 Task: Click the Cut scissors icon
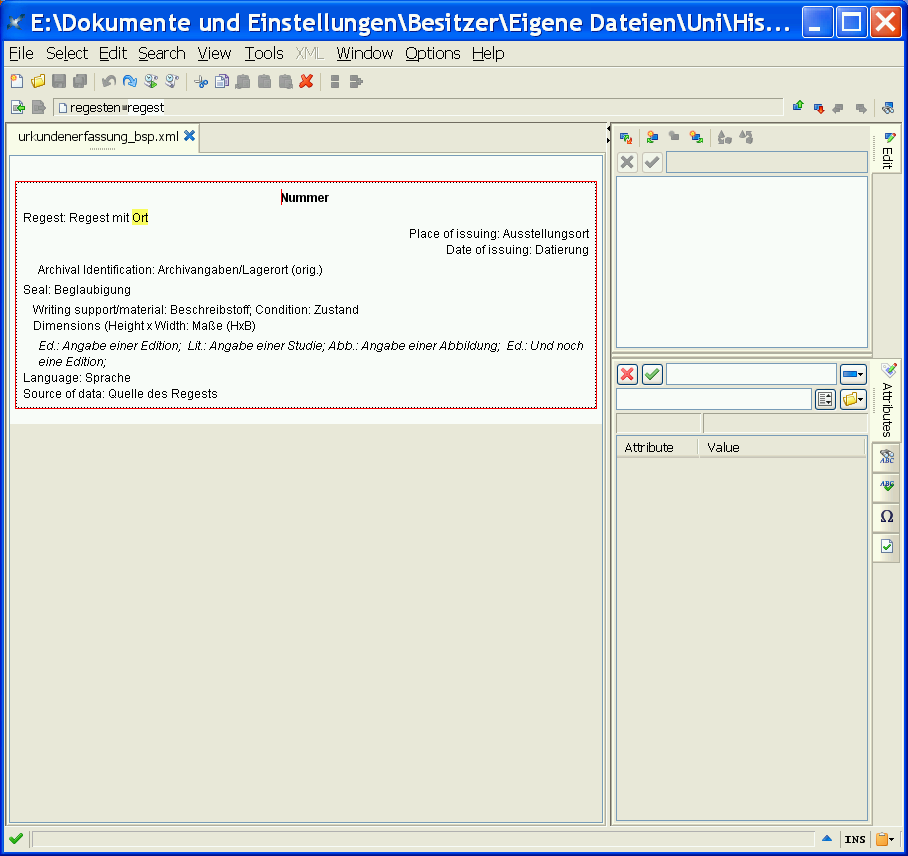201,82
